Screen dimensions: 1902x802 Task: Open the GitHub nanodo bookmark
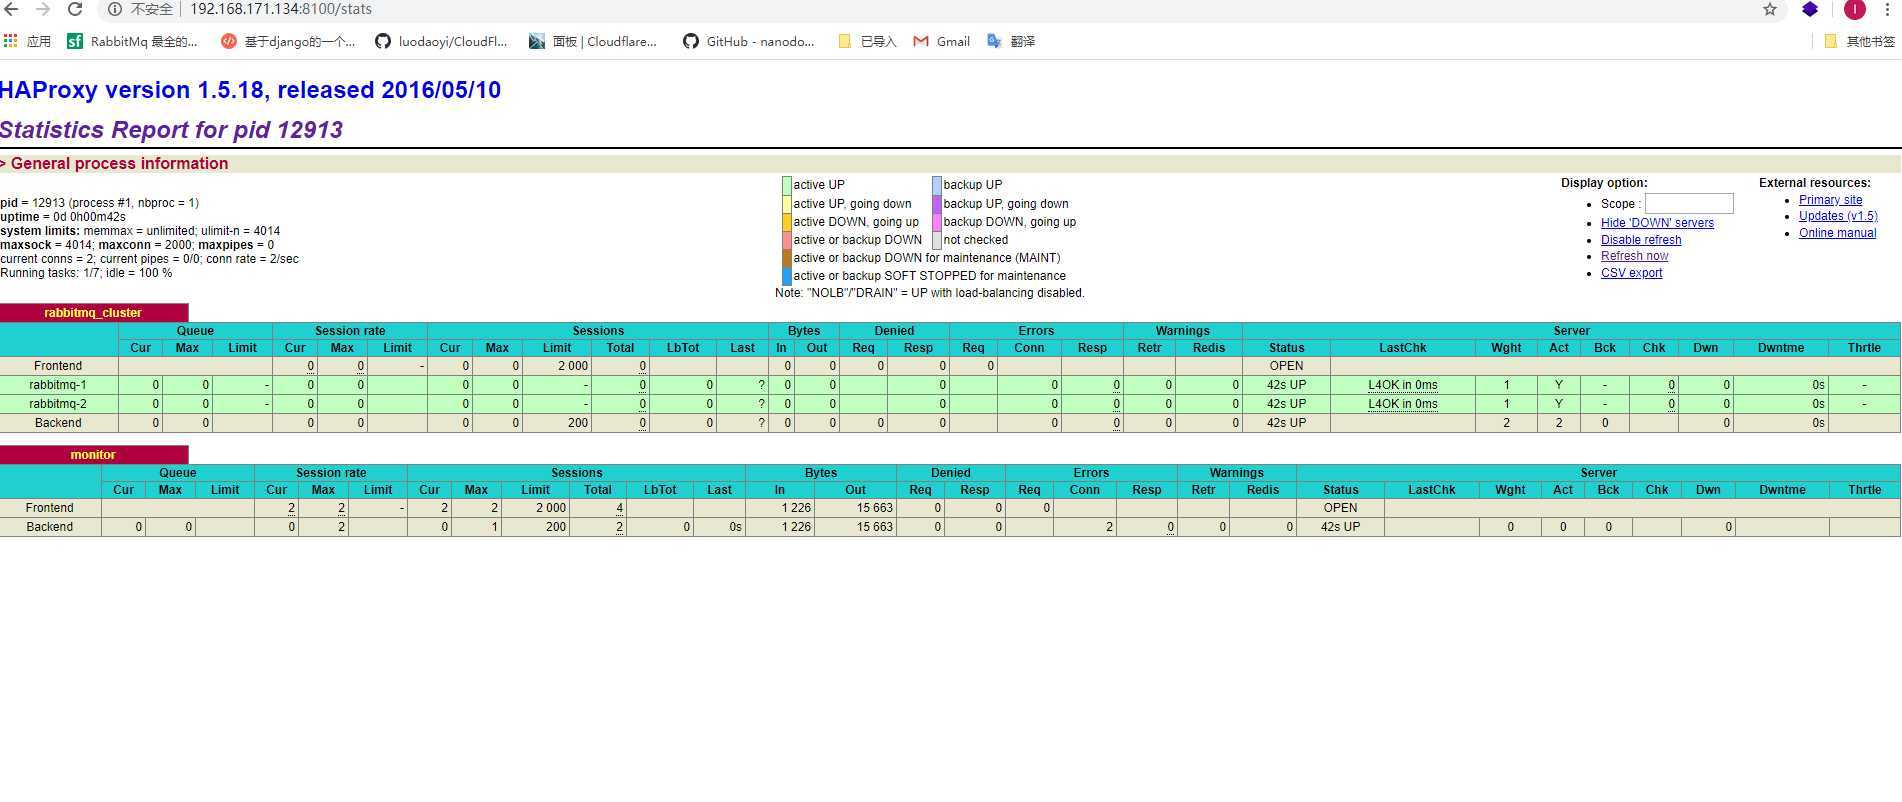pos(749,41)
